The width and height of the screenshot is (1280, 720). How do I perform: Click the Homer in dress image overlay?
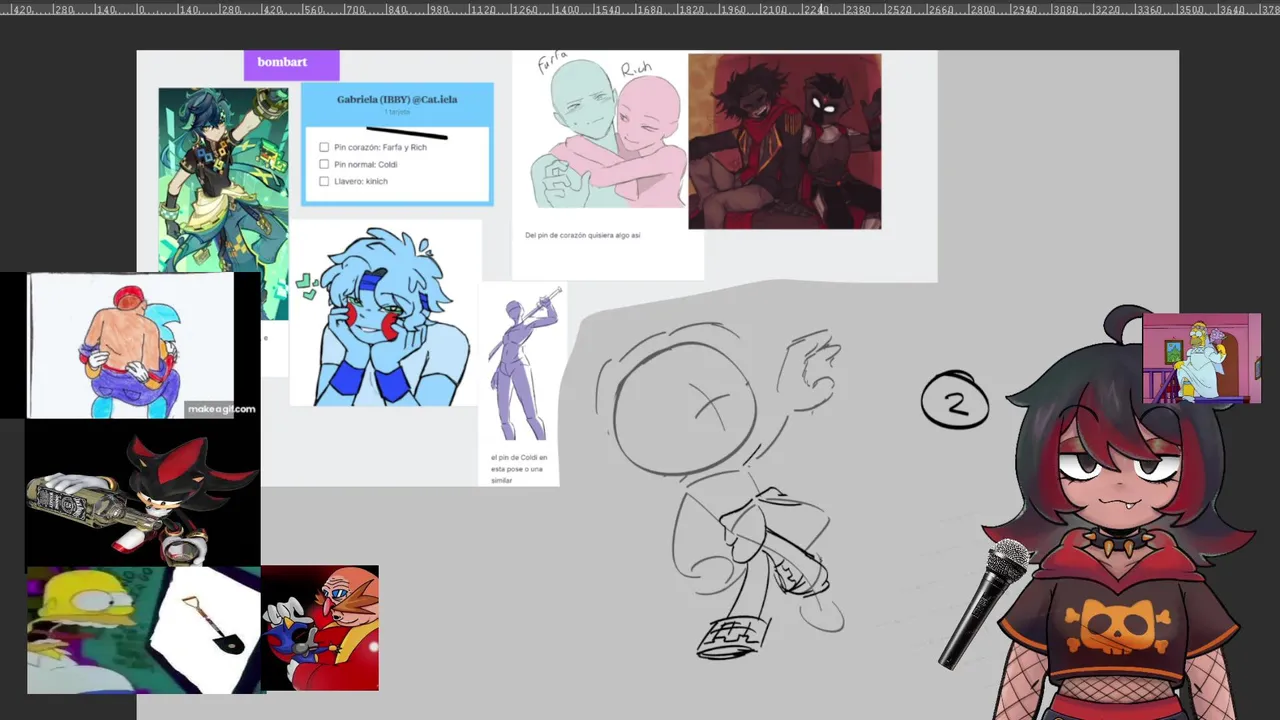[1202, 358]
